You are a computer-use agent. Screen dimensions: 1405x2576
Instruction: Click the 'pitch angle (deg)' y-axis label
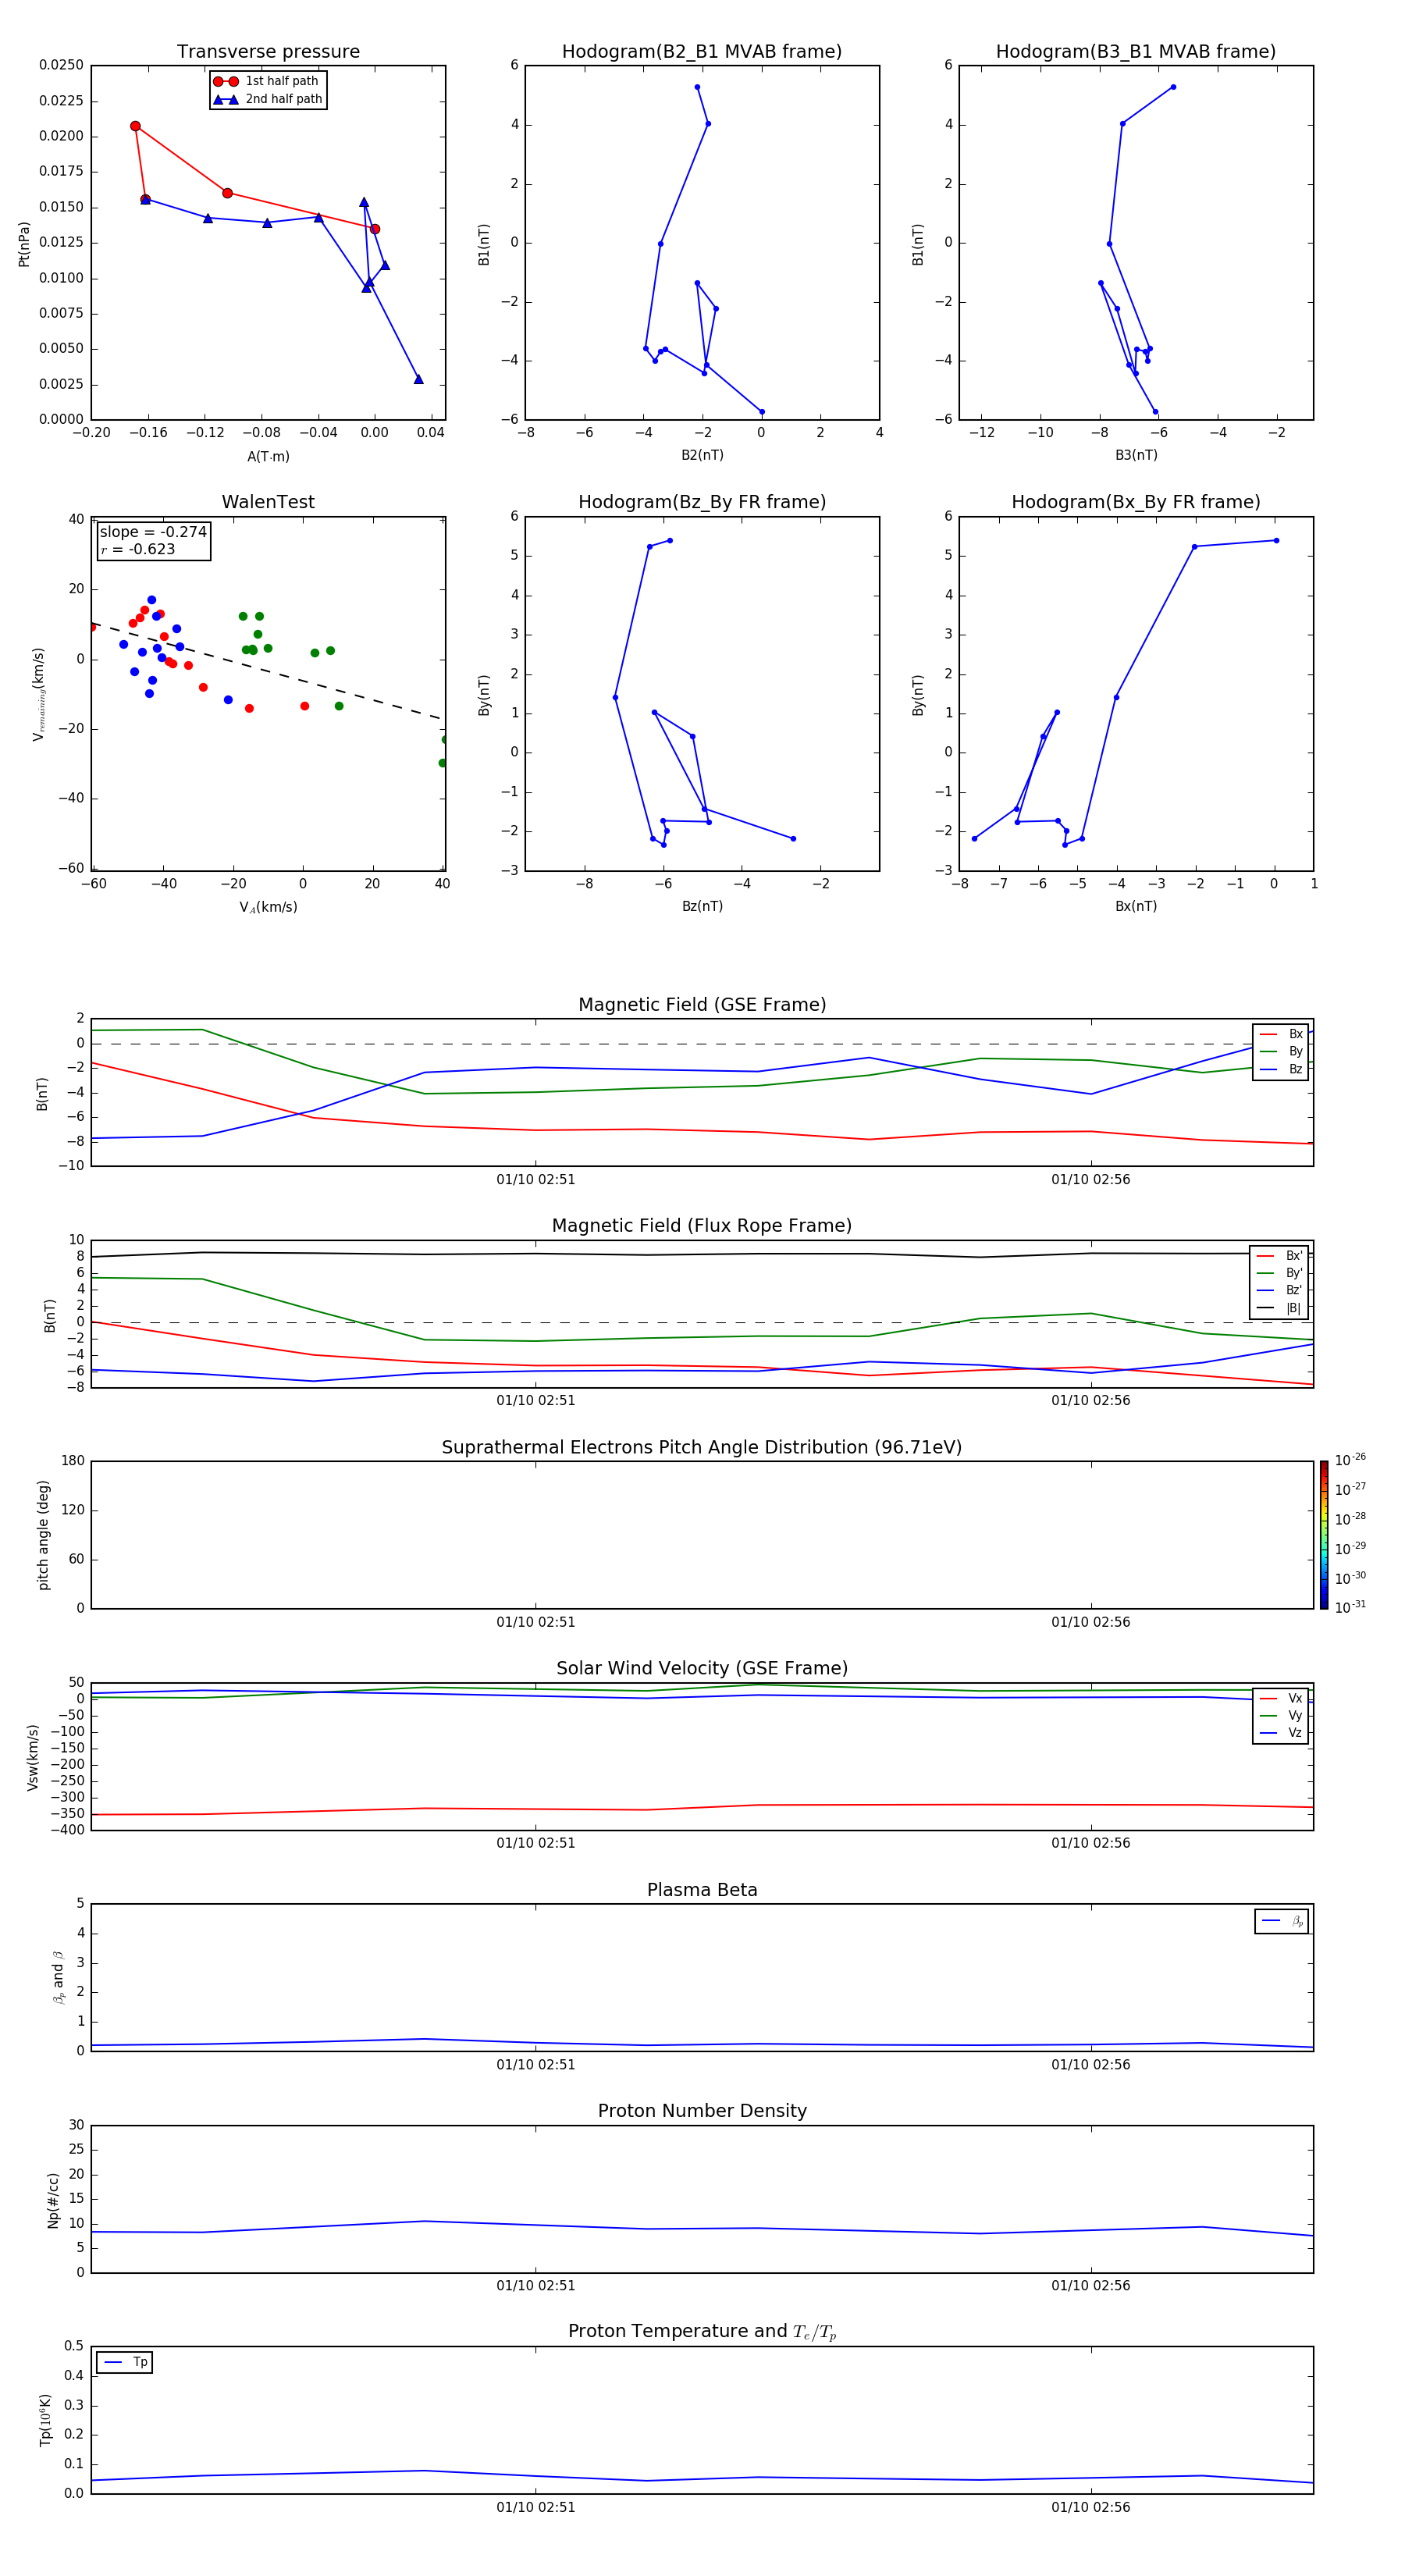pyautogui.click(x=43, y=1535)
